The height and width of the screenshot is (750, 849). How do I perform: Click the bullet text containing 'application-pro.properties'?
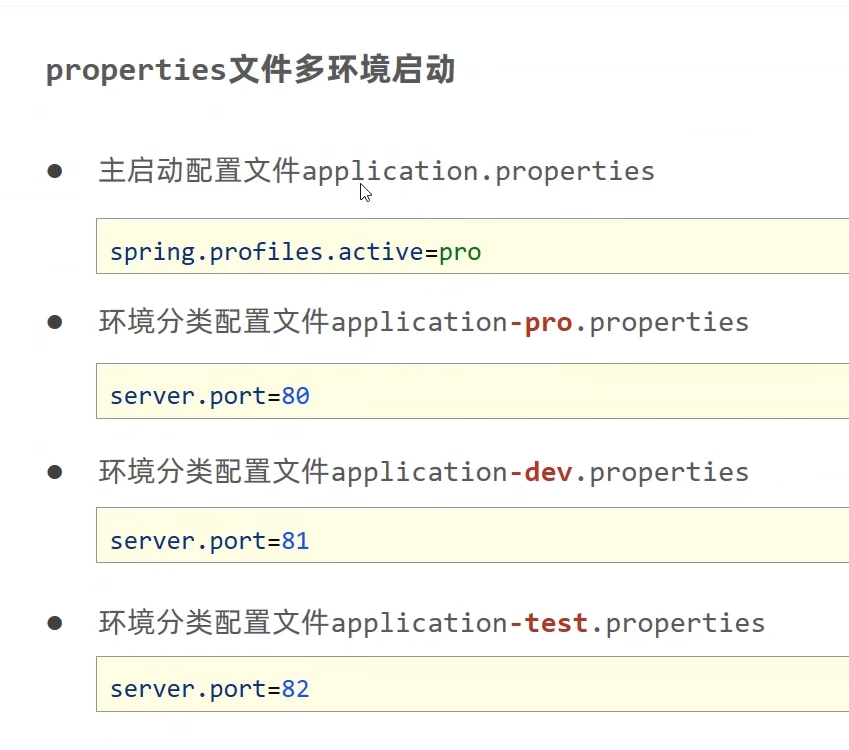tap(423, 322)
